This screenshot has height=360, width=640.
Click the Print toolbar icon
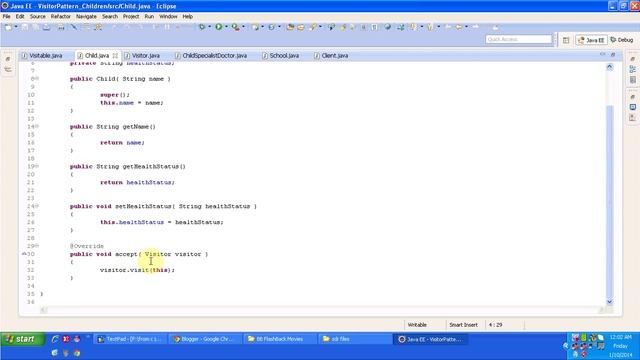(61, 27)
